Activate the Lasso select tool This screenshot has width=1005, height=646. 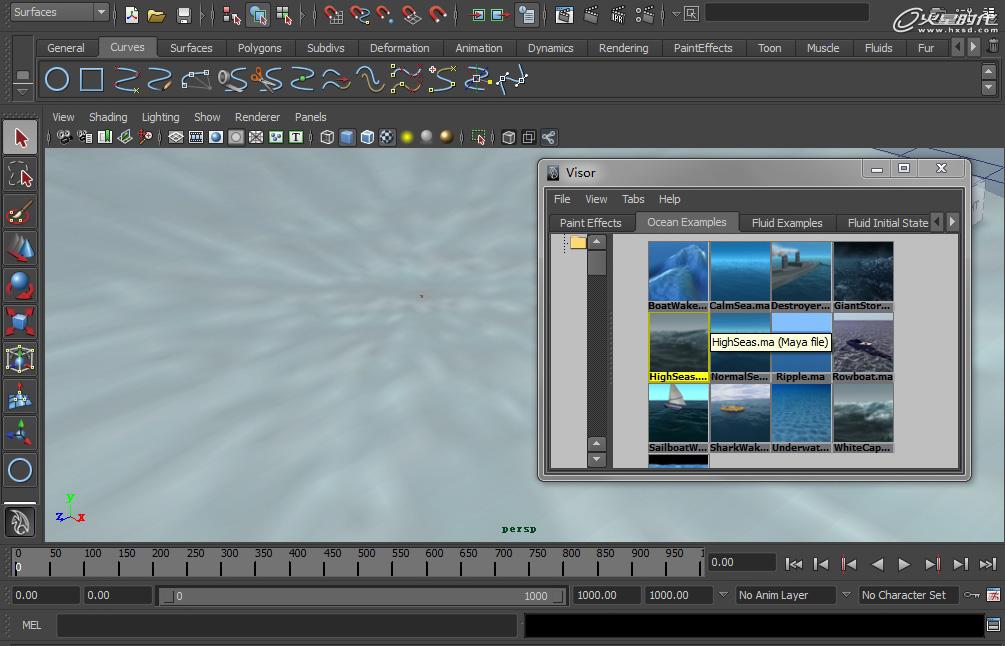(20, 175)
